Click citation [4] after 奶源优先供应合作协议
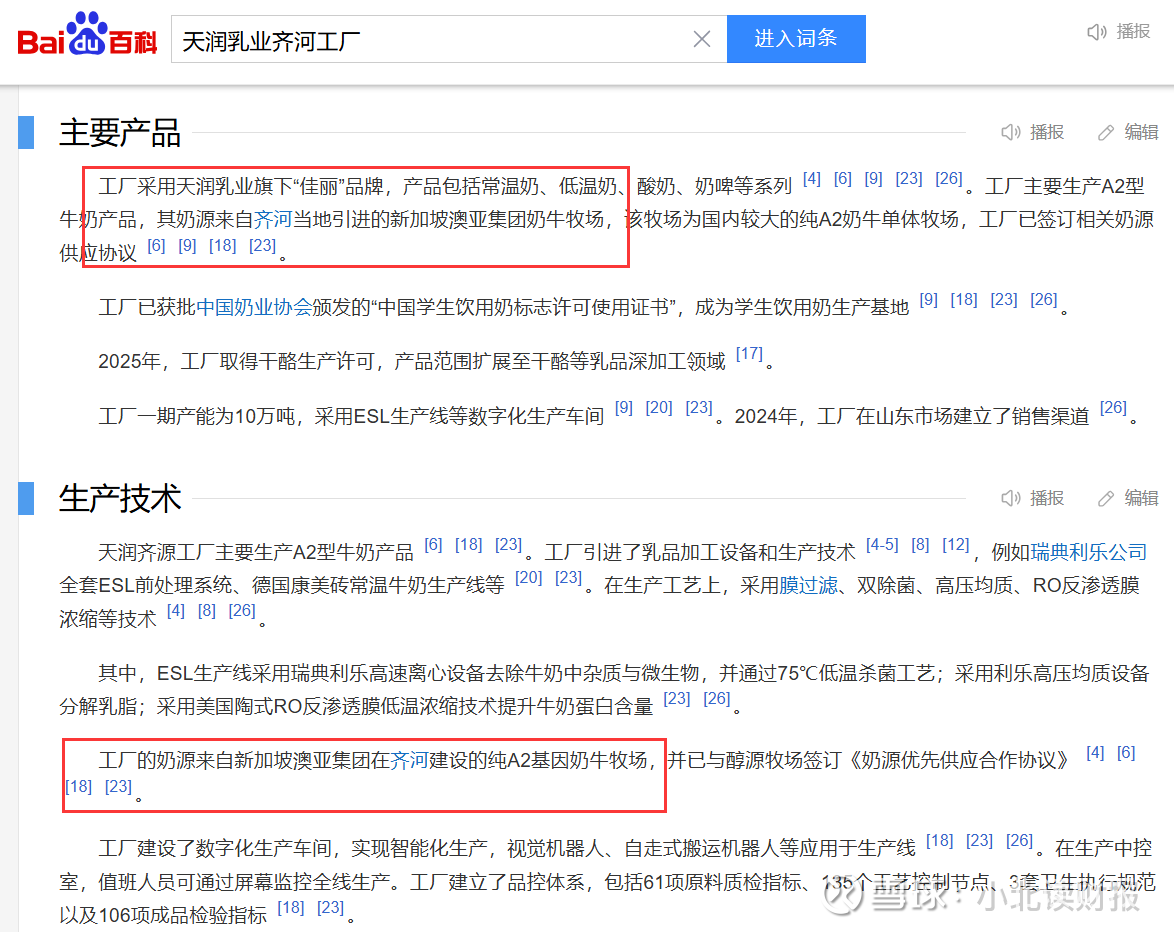 [1095, 753]
